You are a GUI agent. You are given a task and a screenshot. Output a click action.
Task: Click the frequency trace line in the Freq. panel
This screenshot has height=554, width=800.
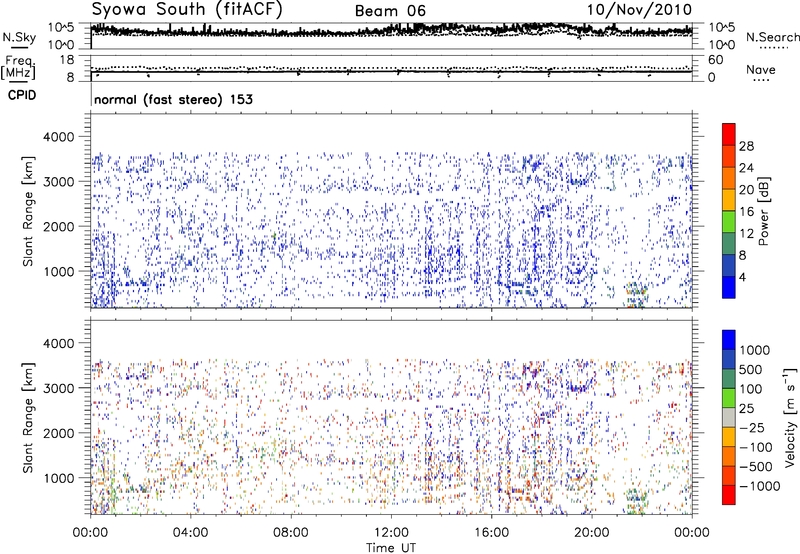pyautogui.click(x=391, y=72)
